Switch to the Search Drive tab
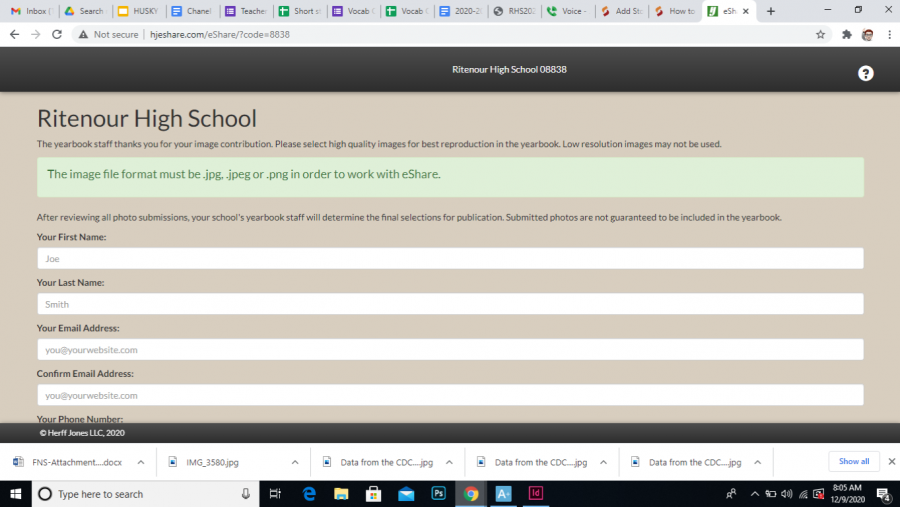900x507 pixels. (85, 11)
